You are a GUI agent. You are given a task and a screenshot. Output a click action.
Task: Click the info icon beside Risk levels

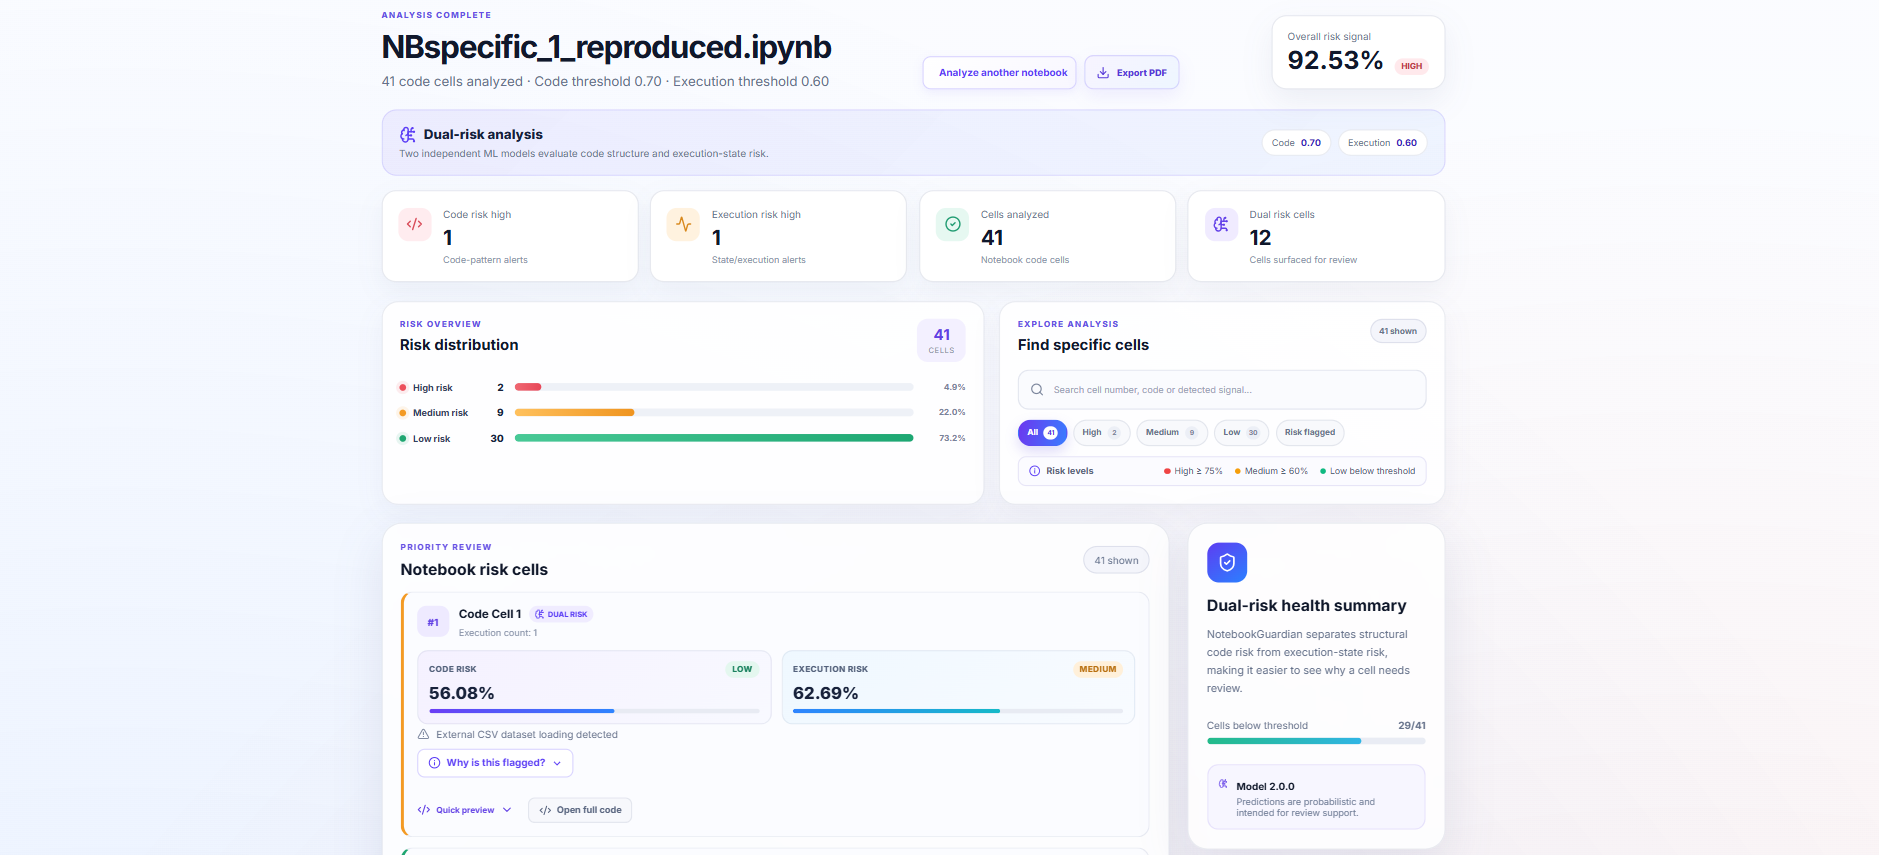click(x=1034, y=471)
